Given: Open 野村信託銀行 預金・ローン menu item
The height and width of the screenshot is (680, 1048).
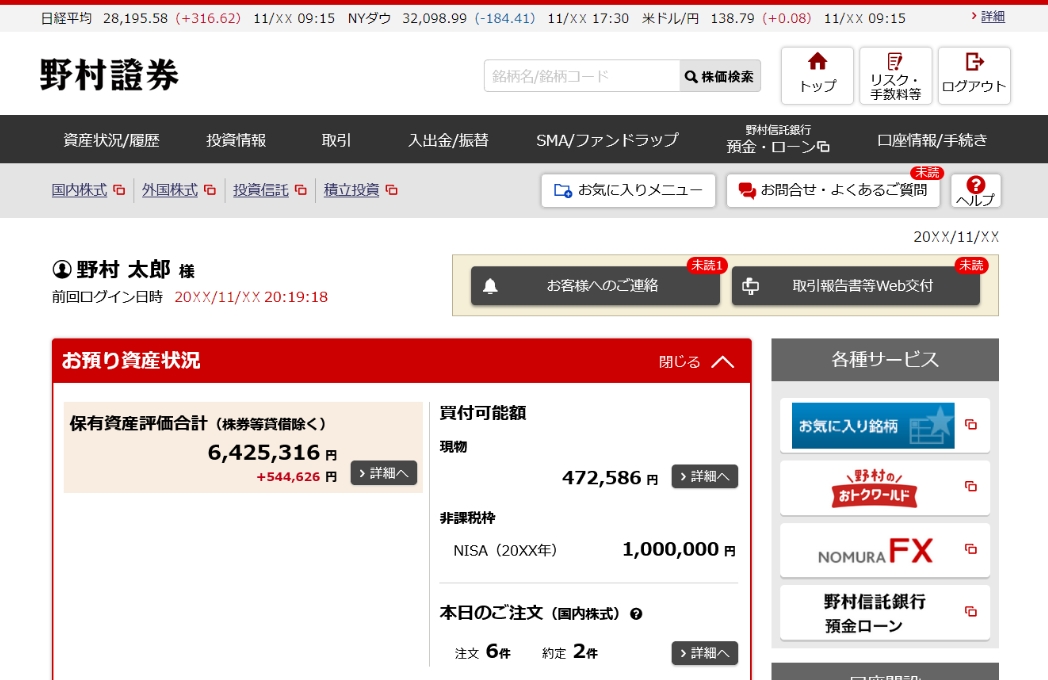Looking at the screenshot, I should (x=778, y=139).
